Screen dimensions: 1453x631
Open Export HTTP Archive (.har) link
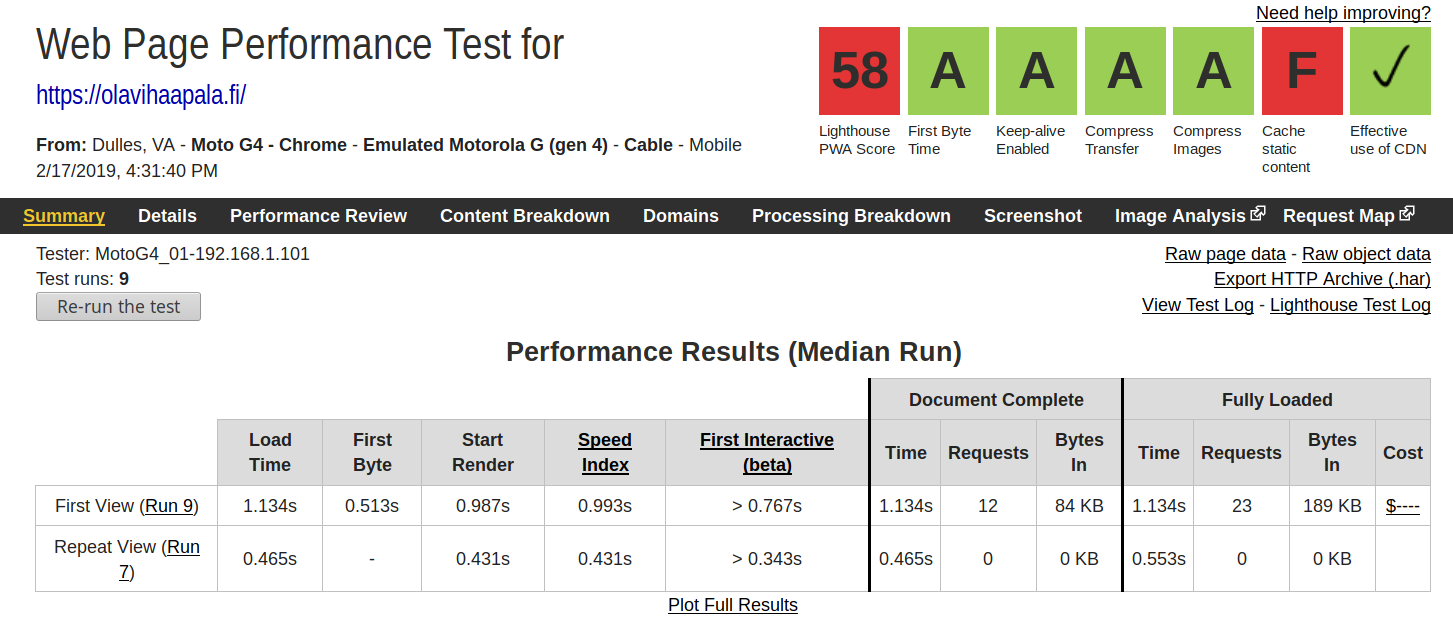1322,279
